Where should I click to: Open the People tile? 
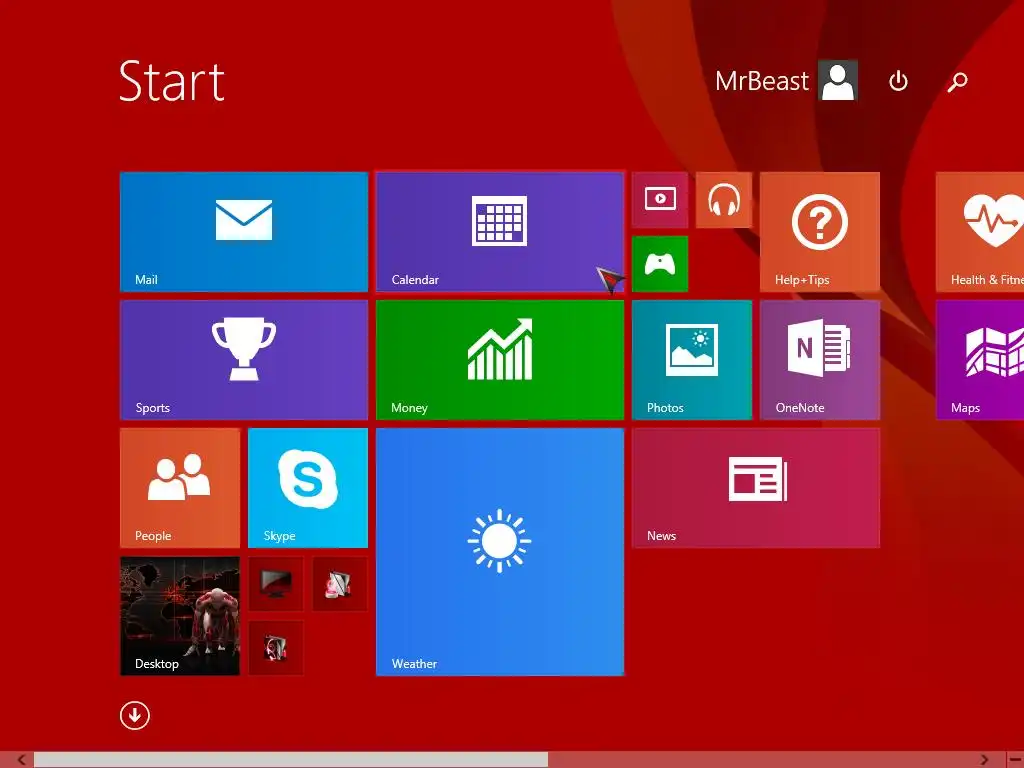pyautogui.click(x=180, y=488)
